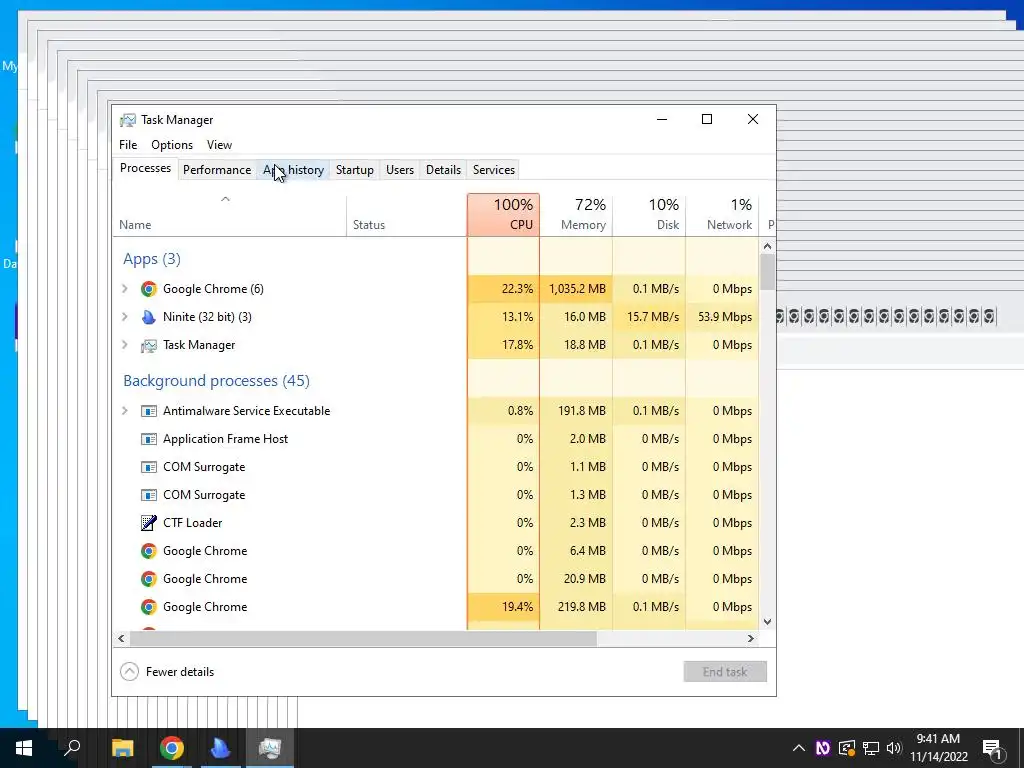This screenshot has height=768, width=1024.
Task: Collapse to Fewer details view
Action: tap(167, 671)
